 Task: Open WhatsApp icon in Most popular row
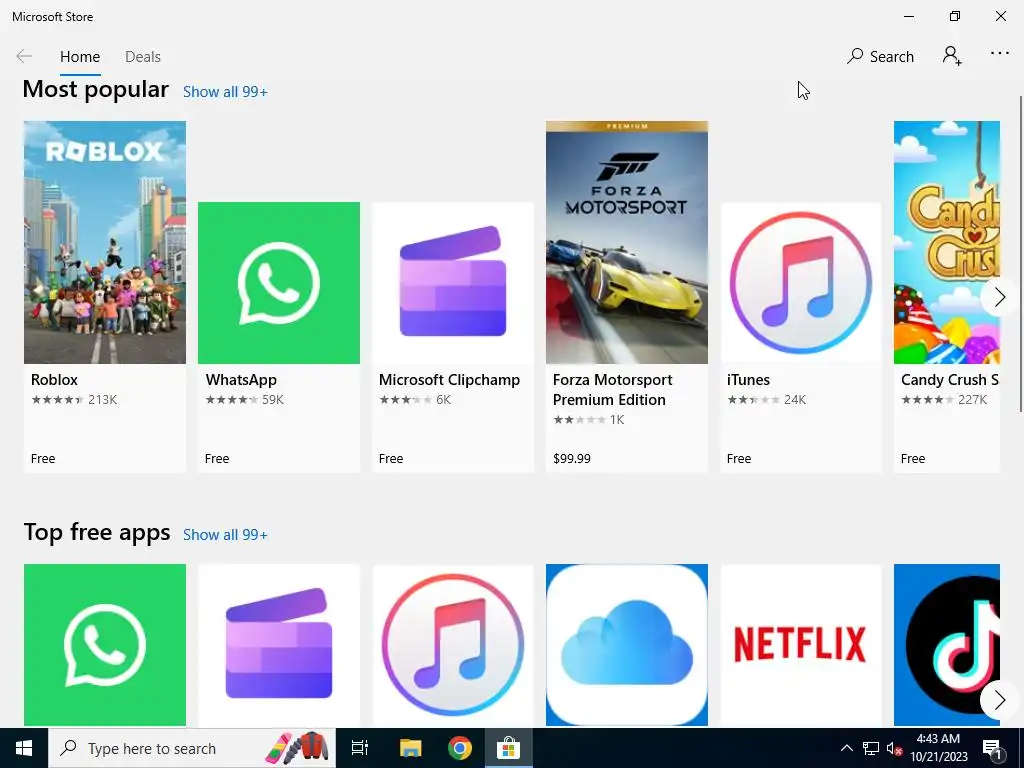coord(279,283)
